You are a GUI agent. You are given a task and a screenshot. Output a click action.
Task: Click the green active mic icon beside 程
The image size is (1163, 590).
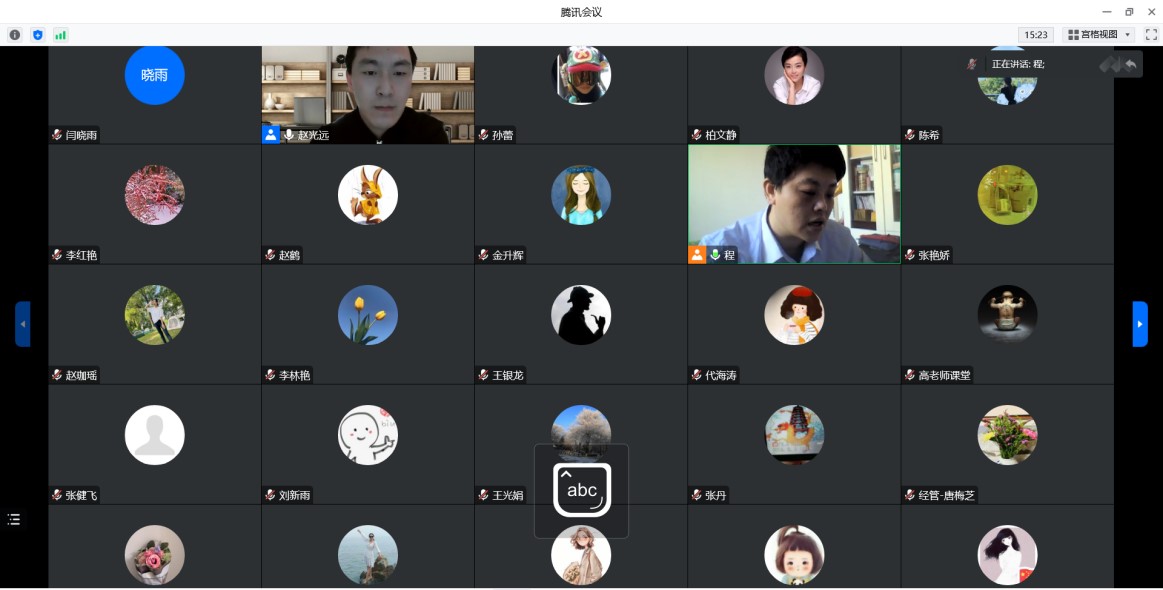coord(715,255)
